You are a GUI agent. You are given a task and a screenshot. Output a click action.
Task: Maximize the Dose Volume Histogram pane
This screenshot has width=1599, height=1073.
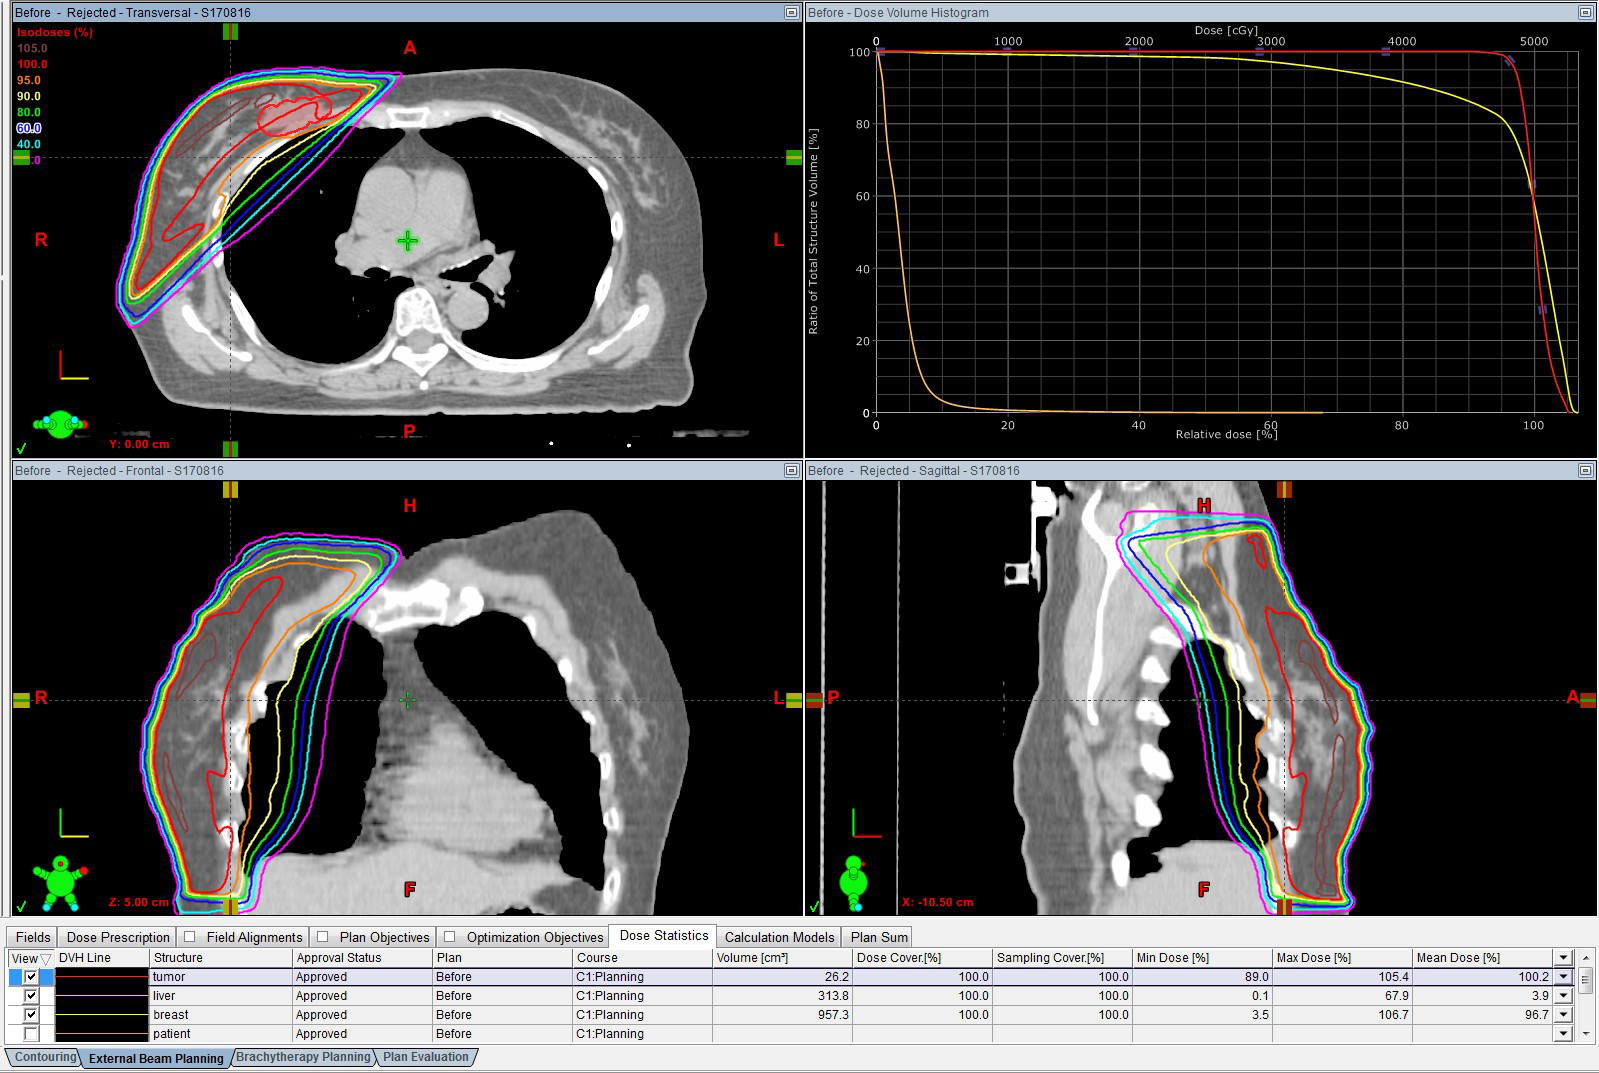[x=1585, y=13]
